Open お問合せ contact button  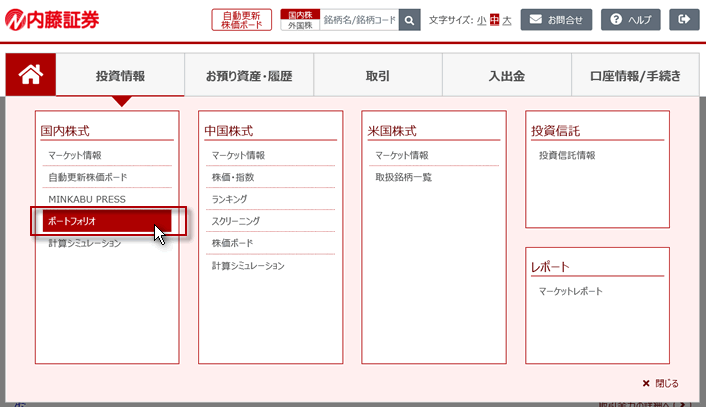coord(557,20)
